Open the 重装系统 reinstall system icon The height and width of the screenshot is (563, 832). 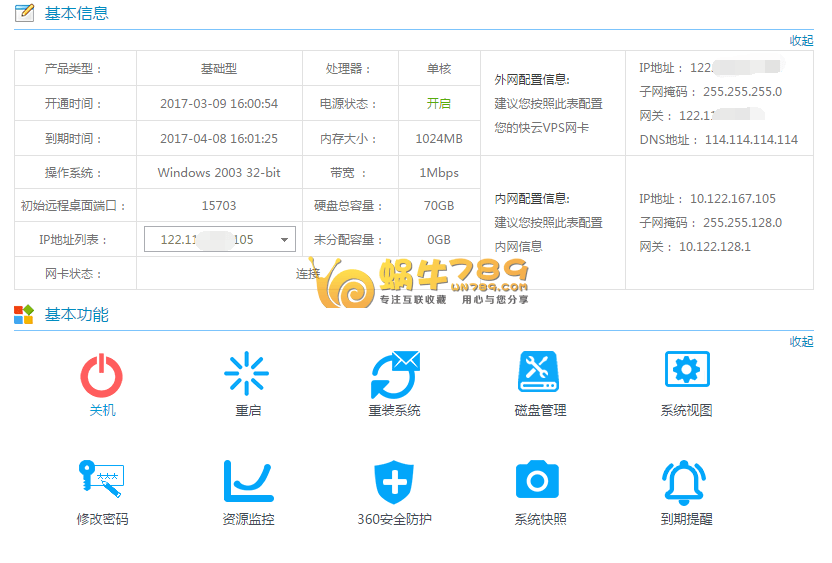(394, 374)
